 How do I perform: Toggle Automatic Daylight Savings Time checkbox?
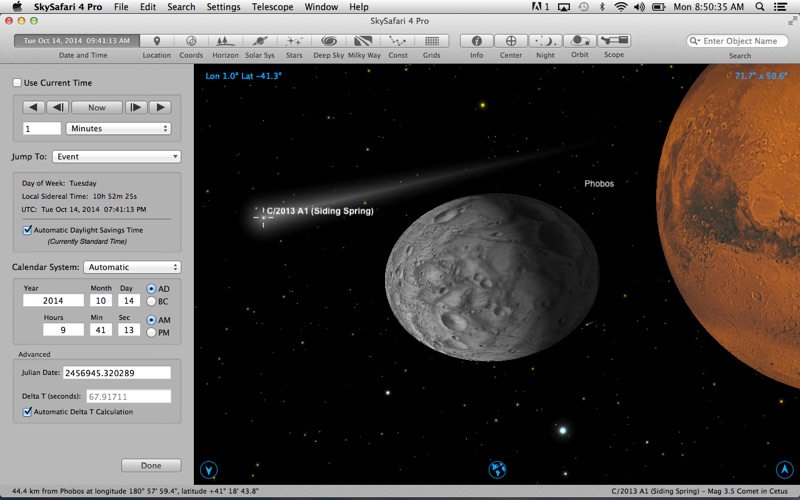click(x=28, y=230)
